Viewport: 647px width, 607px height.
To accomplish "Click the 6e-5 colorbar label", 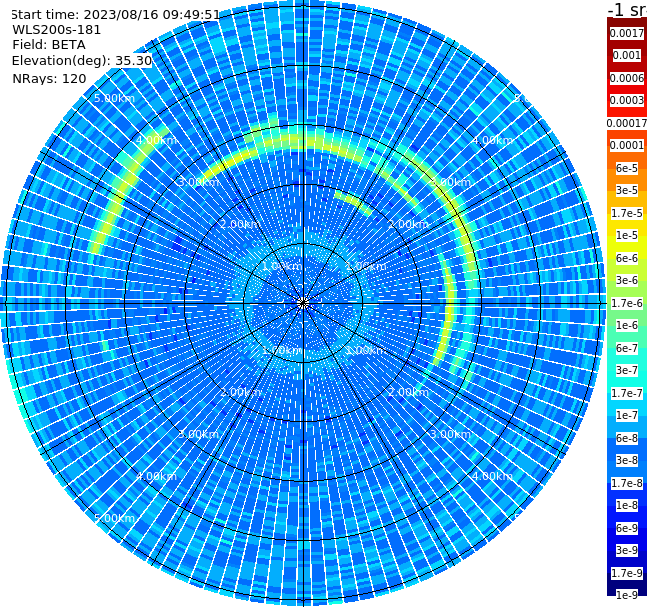I will [x=627, y=168].
